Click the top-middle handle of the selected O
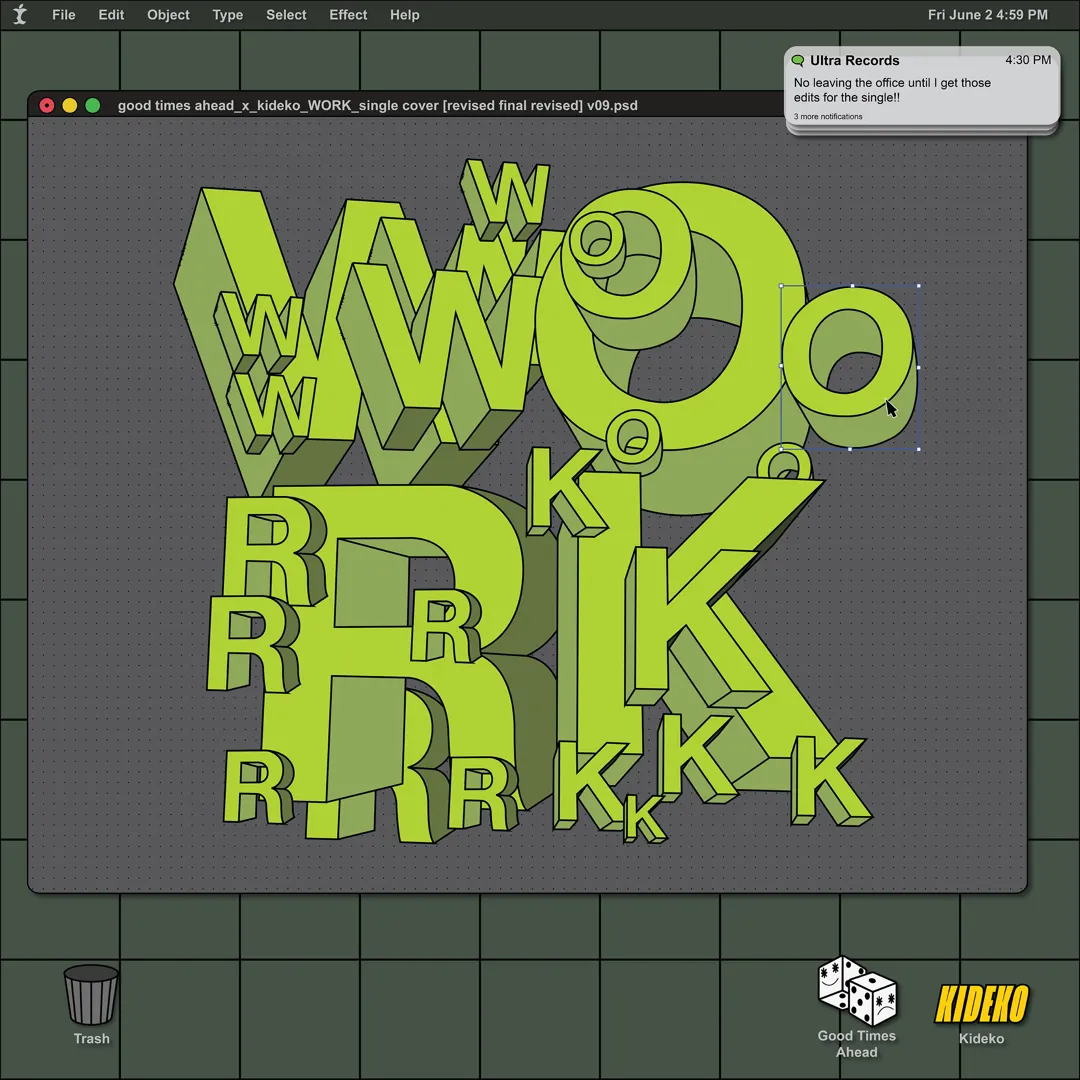Image resolution: width=1080 pixels, height=1080 pixels. (851, 286)
